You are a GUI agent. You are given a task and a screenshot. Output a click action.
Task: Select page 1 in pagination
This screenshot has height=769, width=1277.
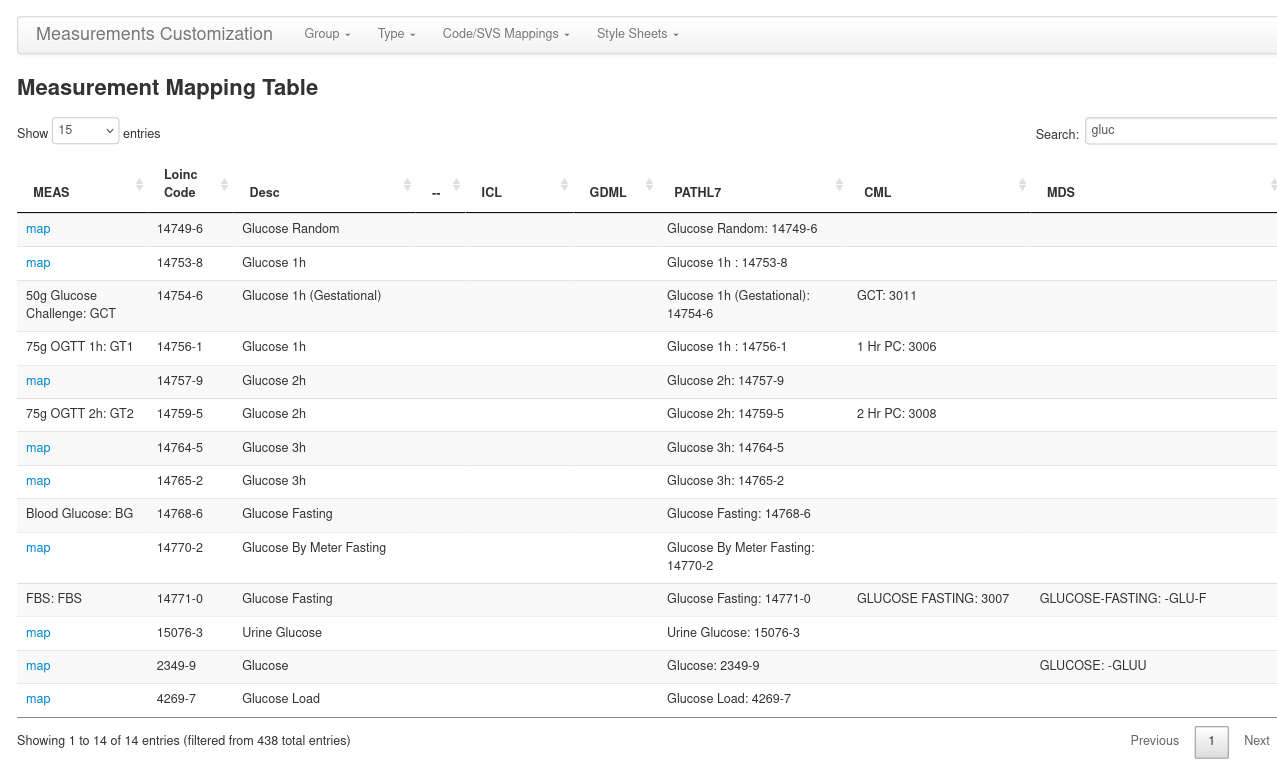[1211, 742]
